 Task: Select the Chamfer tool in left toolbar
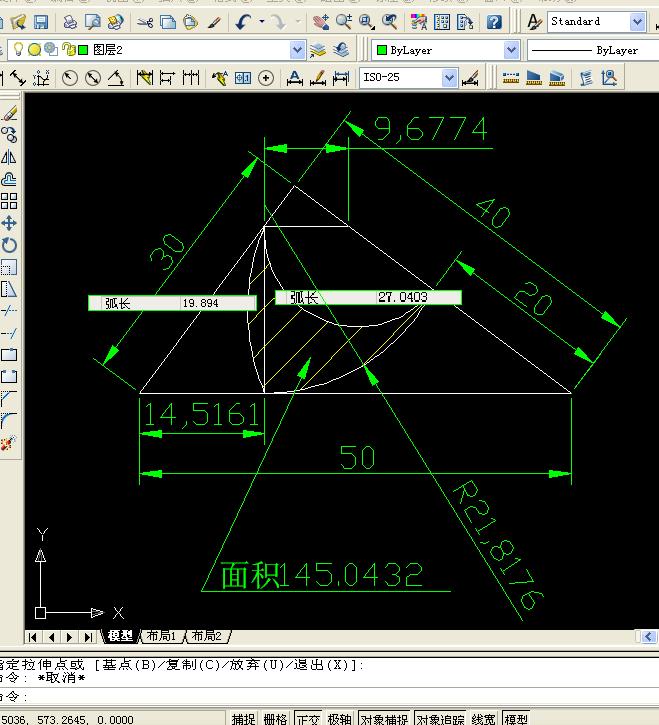(x=9, y=399)
